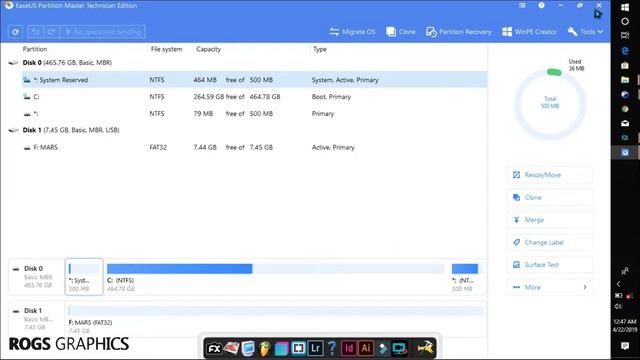Screen dimensions: 640x360
Task: Open the Filmora diamond icon in dock
Action: (x=382, y=349)
